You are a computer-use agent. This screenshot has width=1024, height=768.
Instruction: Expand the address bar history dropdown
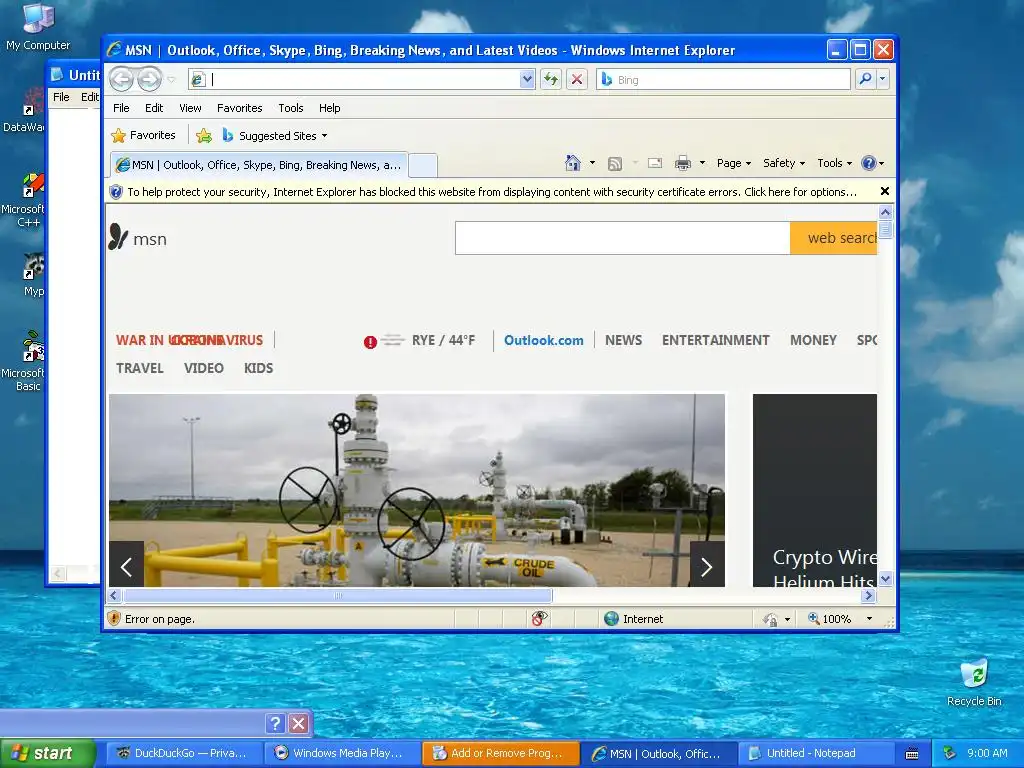(527, 80)
